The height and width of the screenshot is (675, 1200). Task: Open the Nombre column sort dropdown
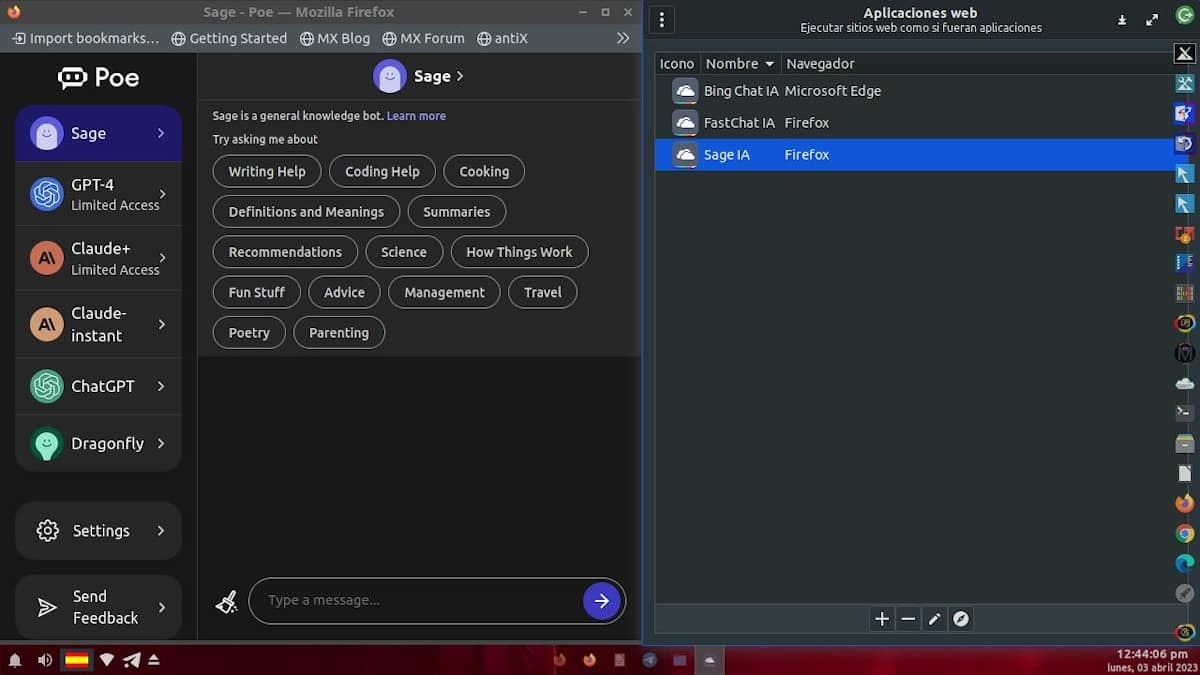point(768,63)
